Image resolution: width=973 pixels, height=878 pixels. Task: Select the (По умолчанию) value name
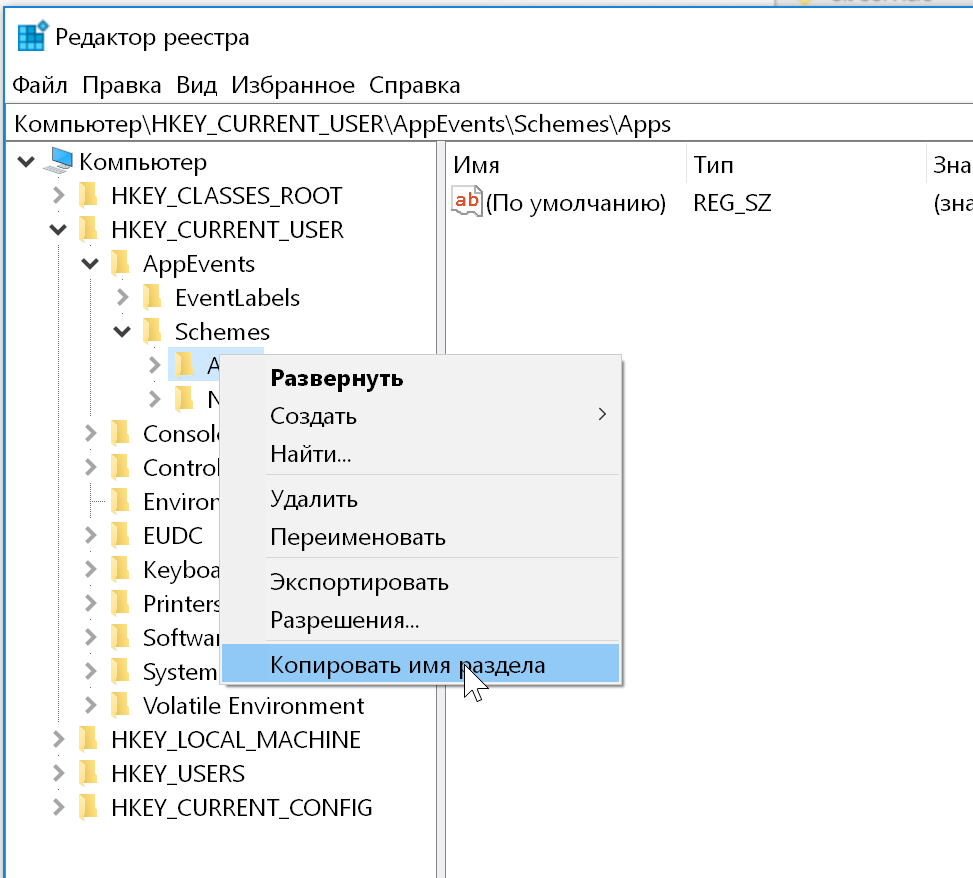pos(575,203)
